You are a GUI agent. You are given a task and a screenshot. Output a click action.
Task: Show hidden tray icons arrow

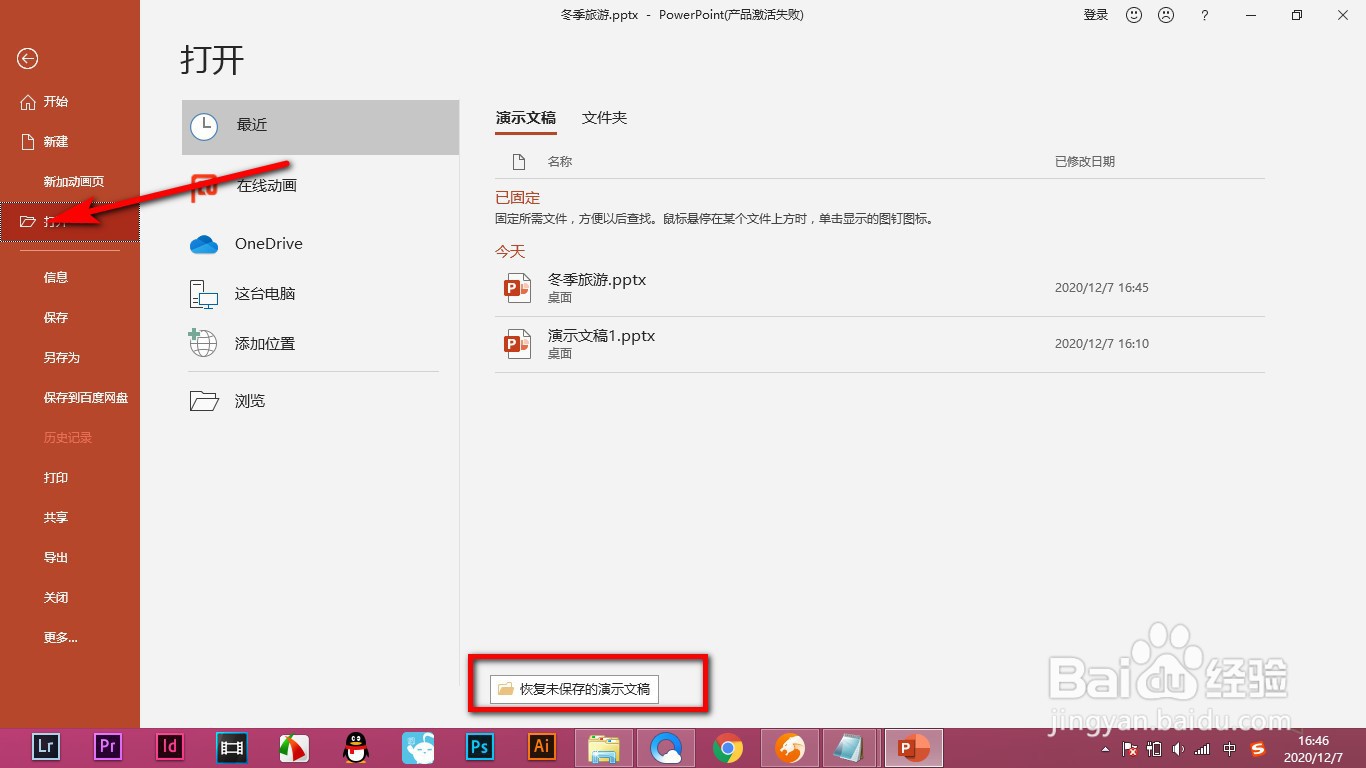coord(1105,749)
